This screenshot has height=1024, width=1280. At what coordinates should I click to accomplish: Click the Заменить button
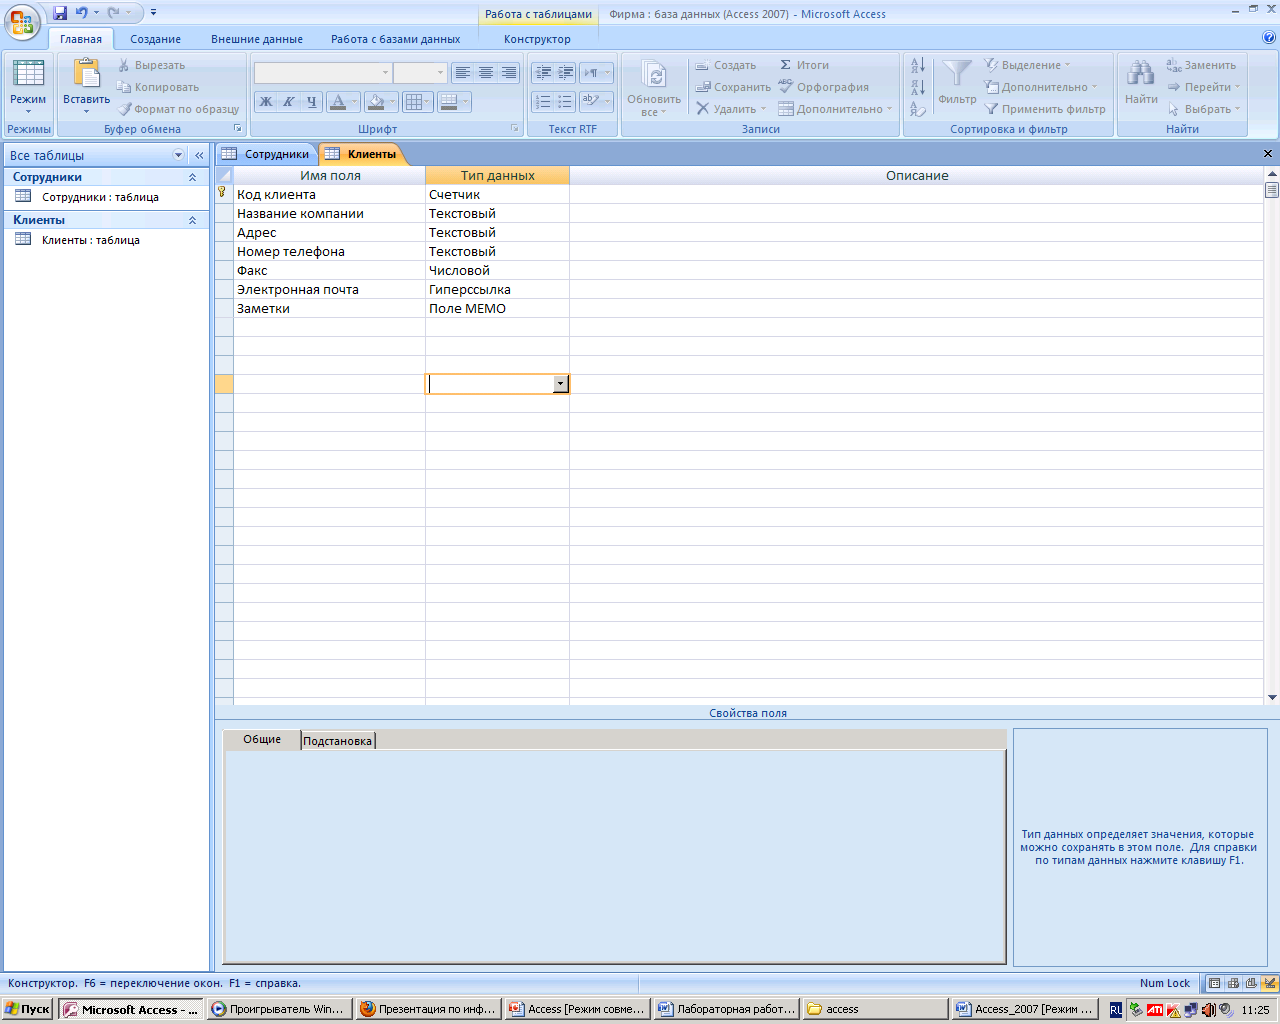click(1201, 65)
